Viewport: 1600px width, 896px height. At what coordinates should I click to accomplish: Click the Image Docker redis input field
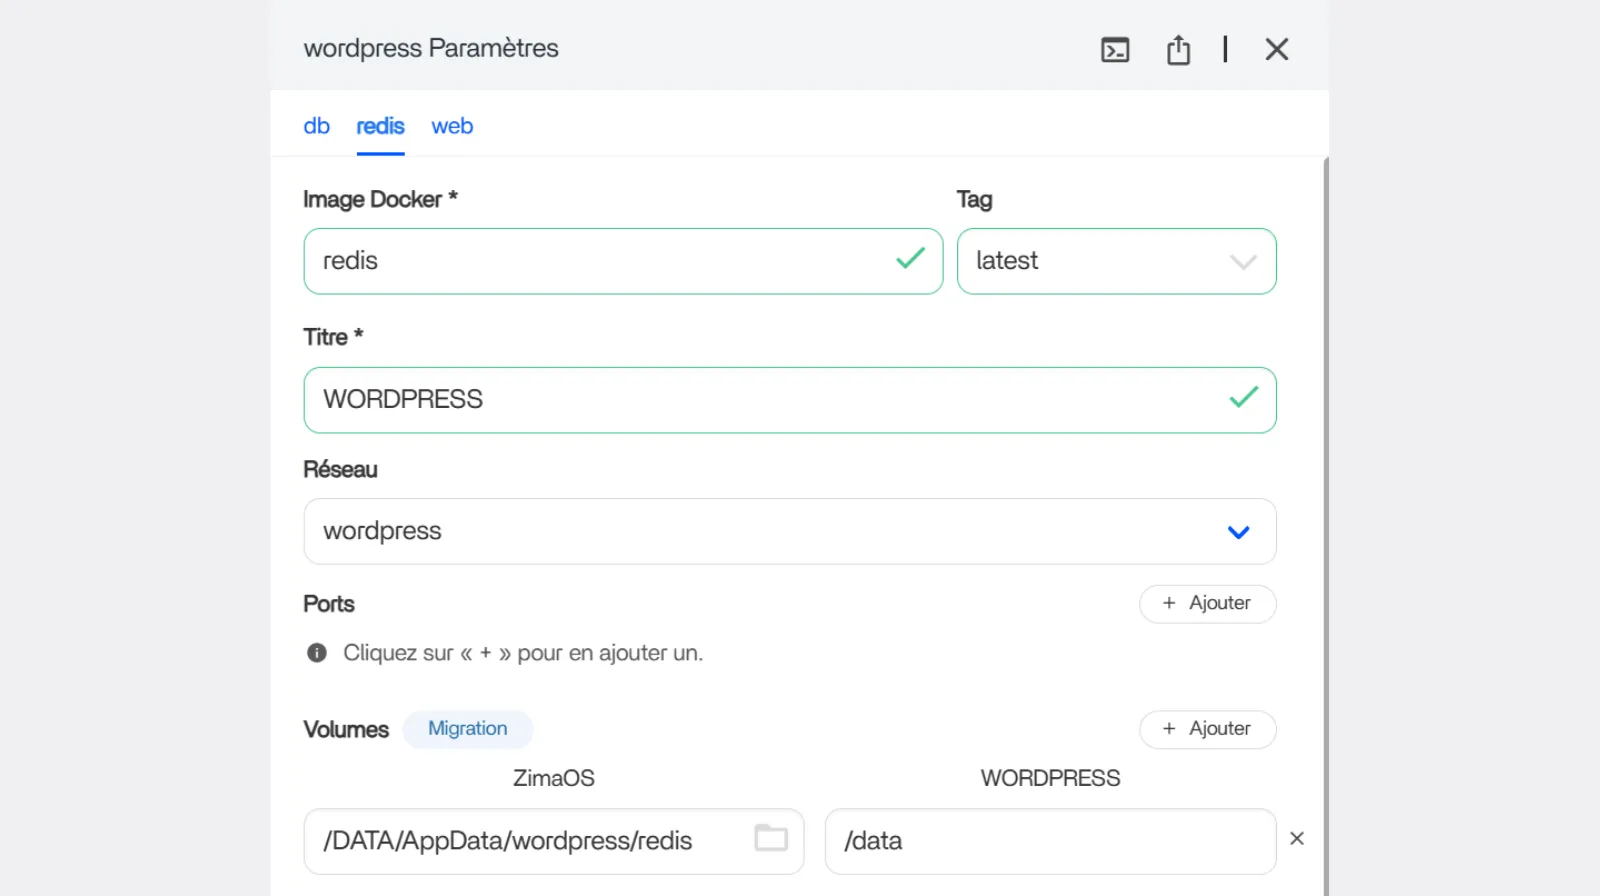600,261
